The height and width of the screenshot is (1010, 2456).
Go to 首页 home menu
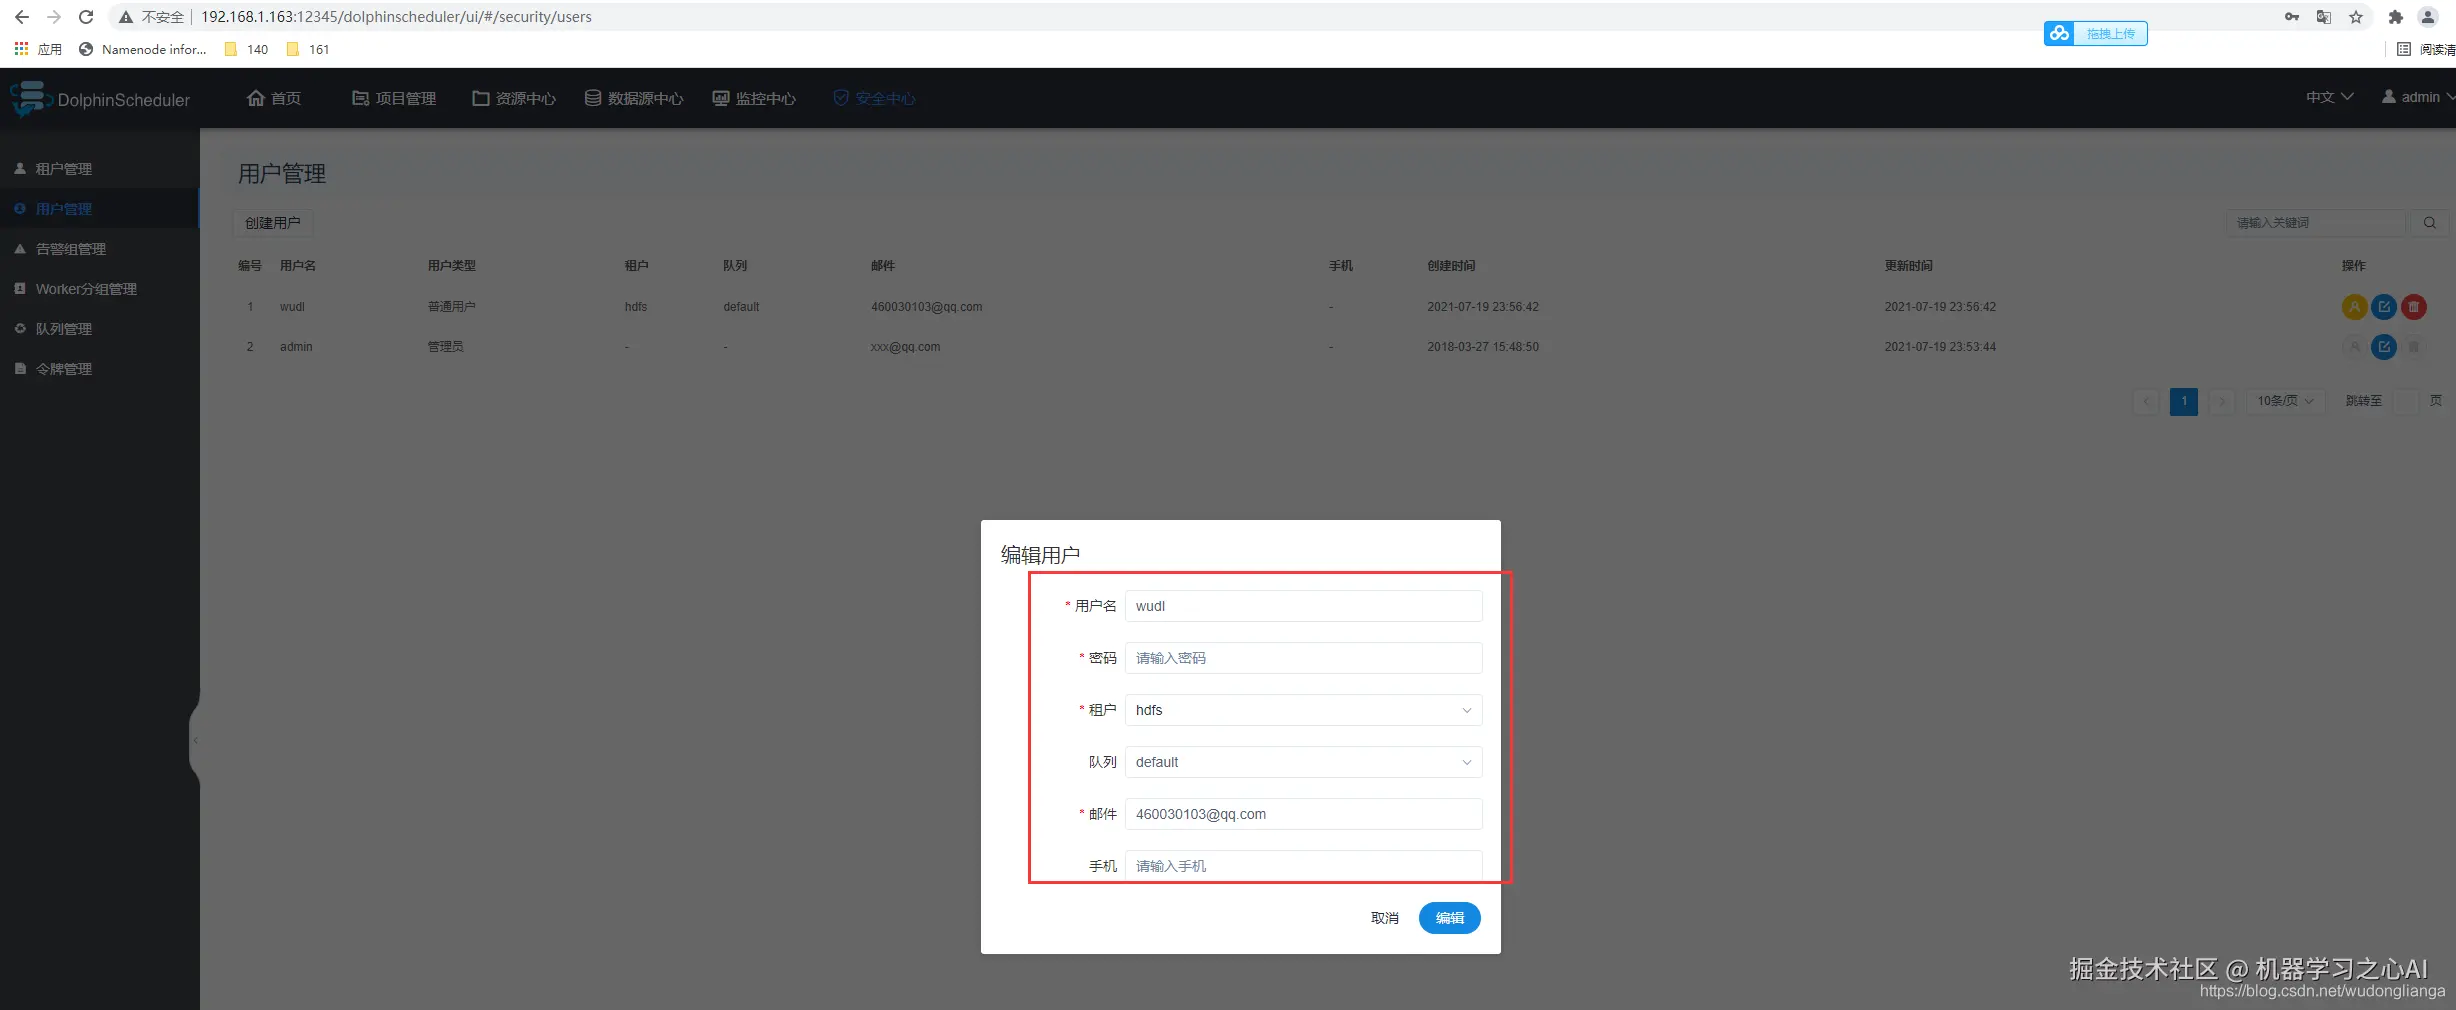click(274, 98)
